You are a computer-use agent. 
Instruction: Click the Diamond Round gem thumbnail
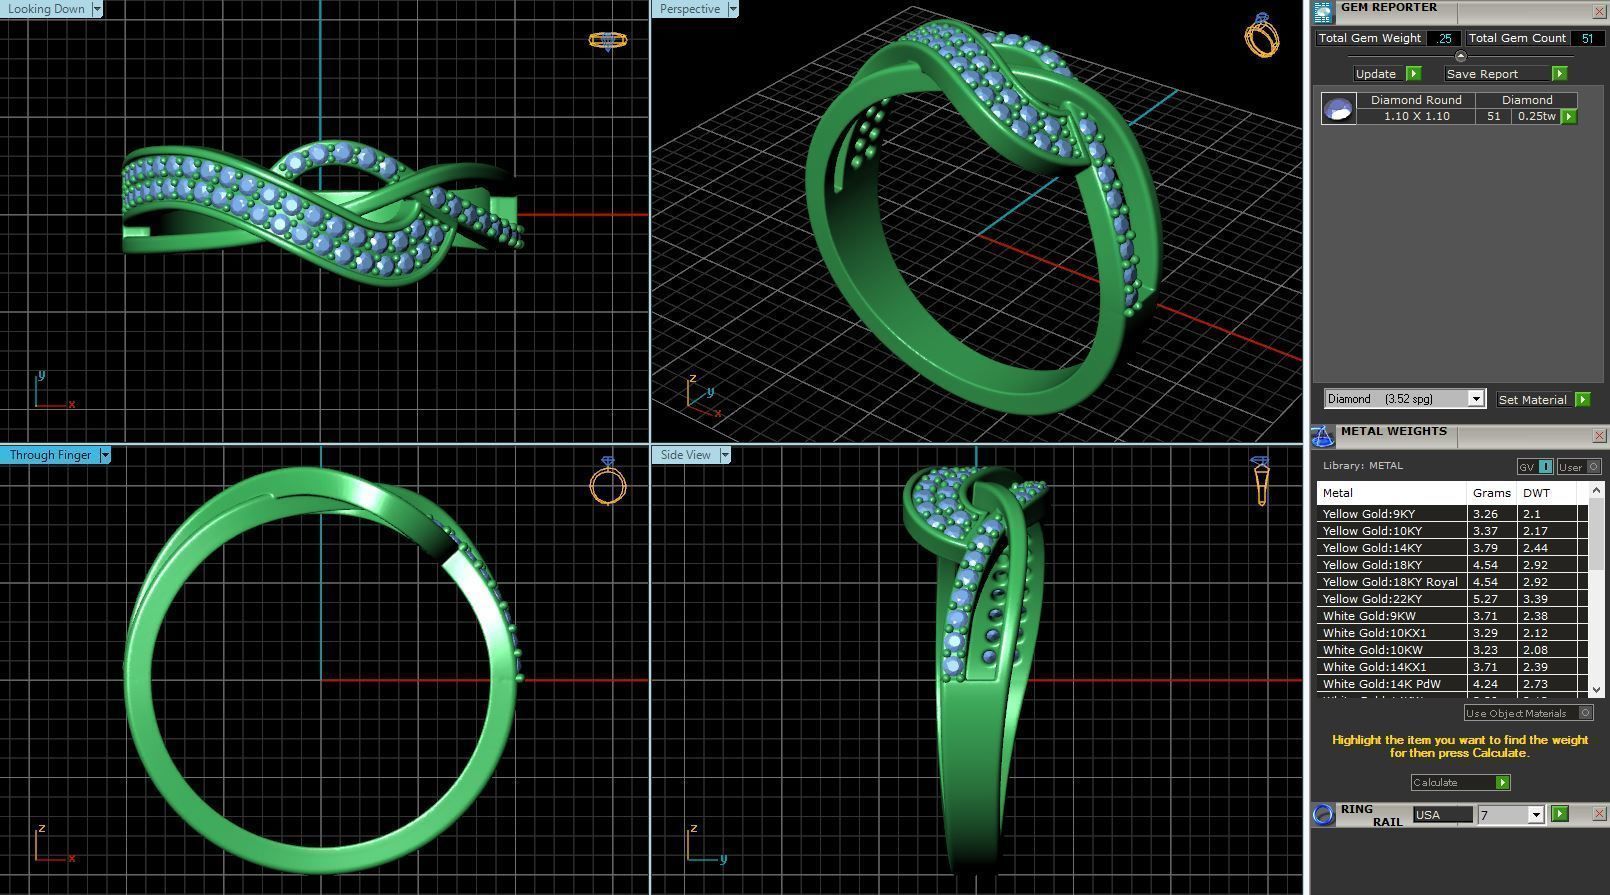1338,108
